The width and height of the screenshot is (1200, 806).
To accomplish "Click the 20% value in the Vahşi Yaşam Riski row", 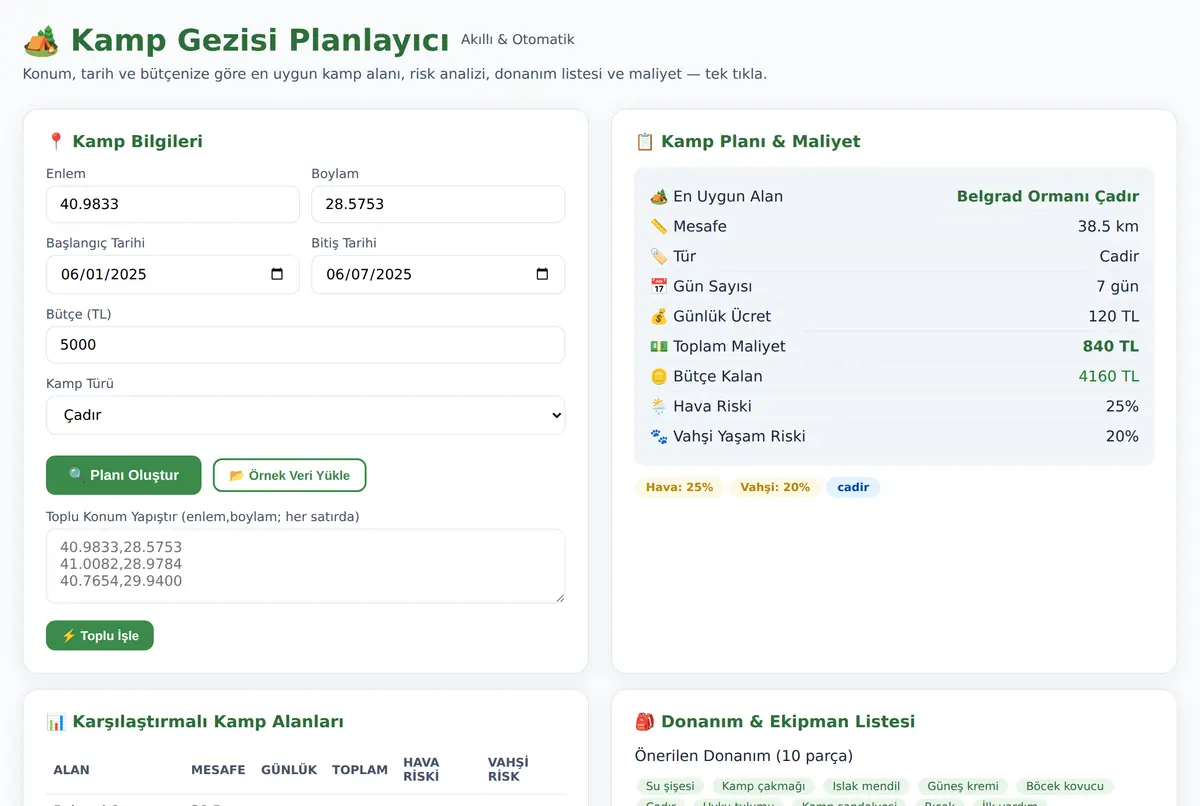I will click(1122, 436).
